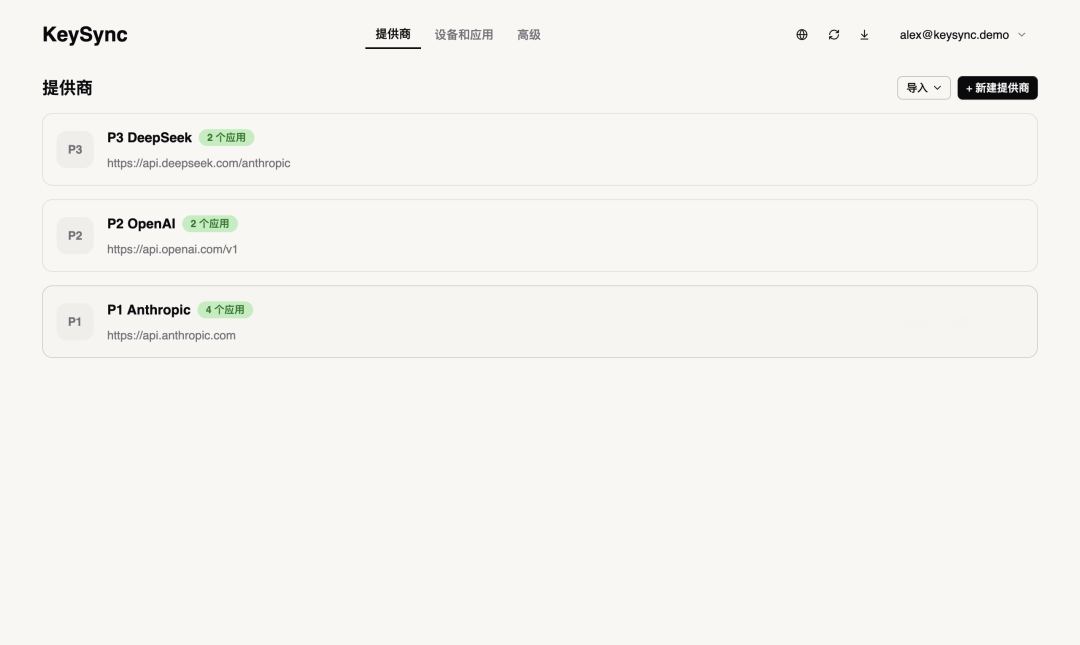Click the 2 个应用 badge on OpenAI
The width and height of the screenshot is (1080, 645).
point(210,224)
